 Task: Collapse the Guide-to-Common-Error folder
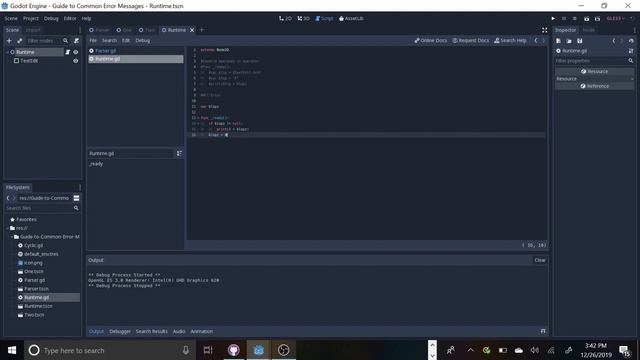pyautogui.click(x=12, y=237)
